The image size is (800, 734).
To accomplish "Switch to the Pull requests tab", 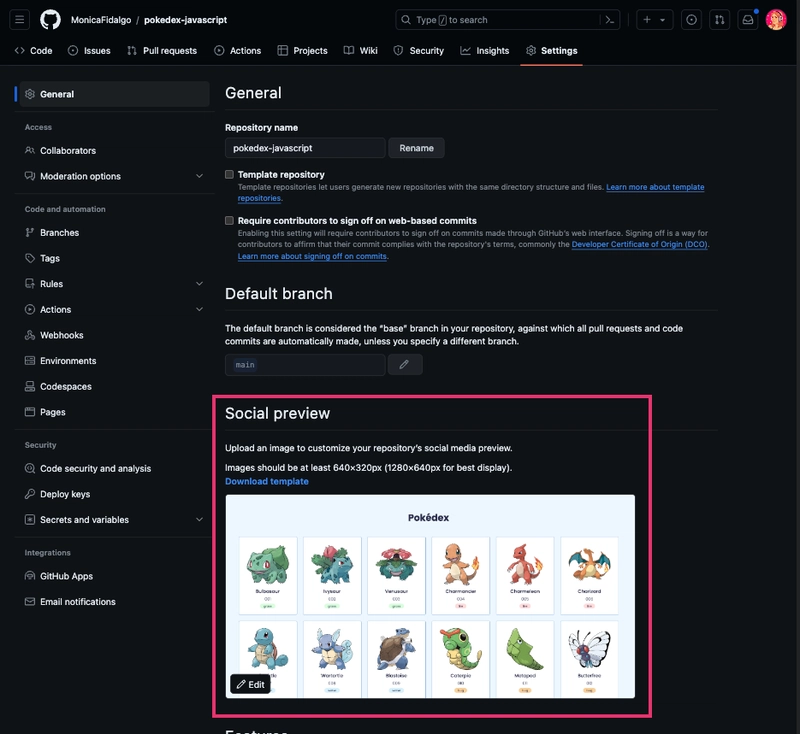I will [162, 50].
